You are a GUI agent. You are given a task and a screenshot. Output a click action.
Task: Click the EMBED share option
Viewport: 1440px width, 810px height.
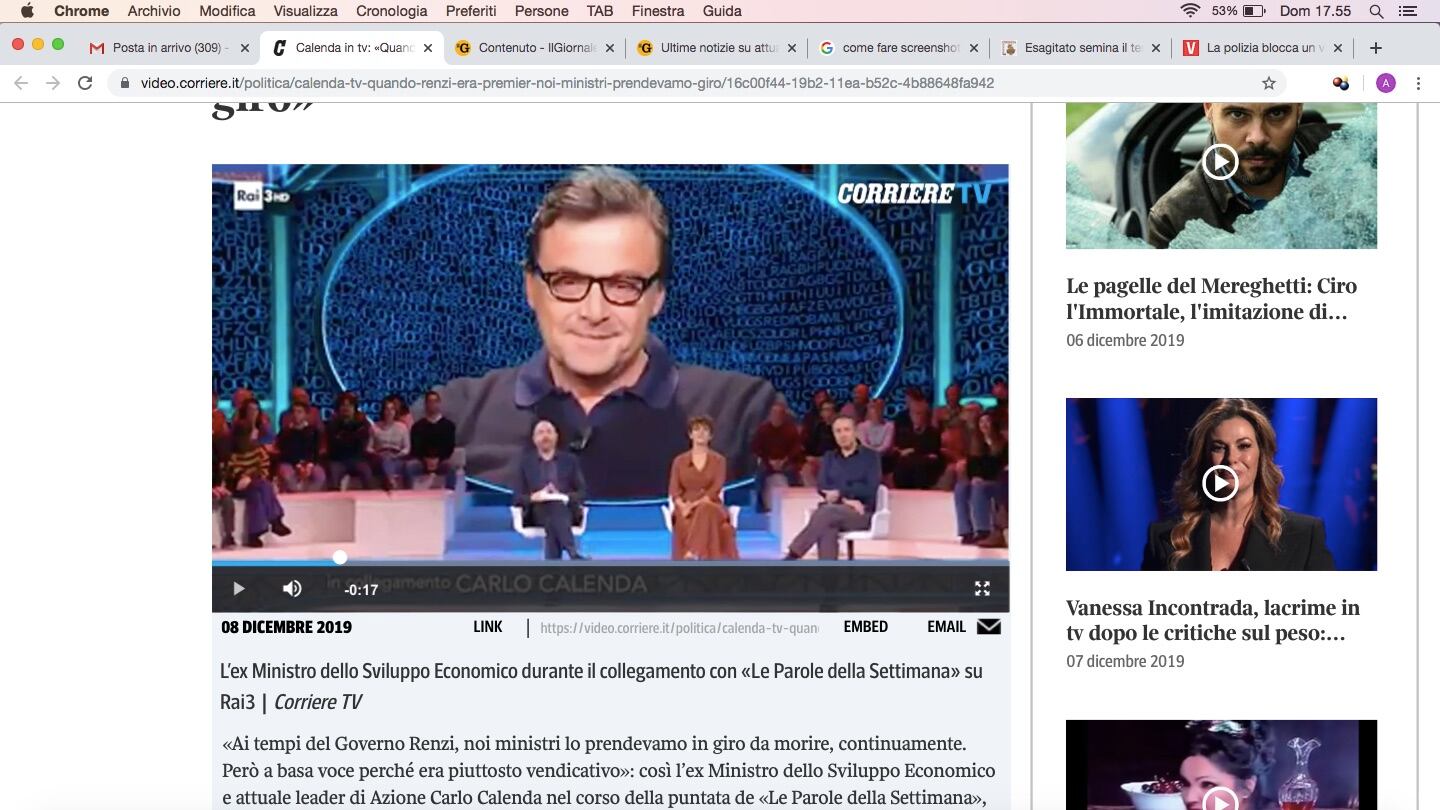(866, 627)
